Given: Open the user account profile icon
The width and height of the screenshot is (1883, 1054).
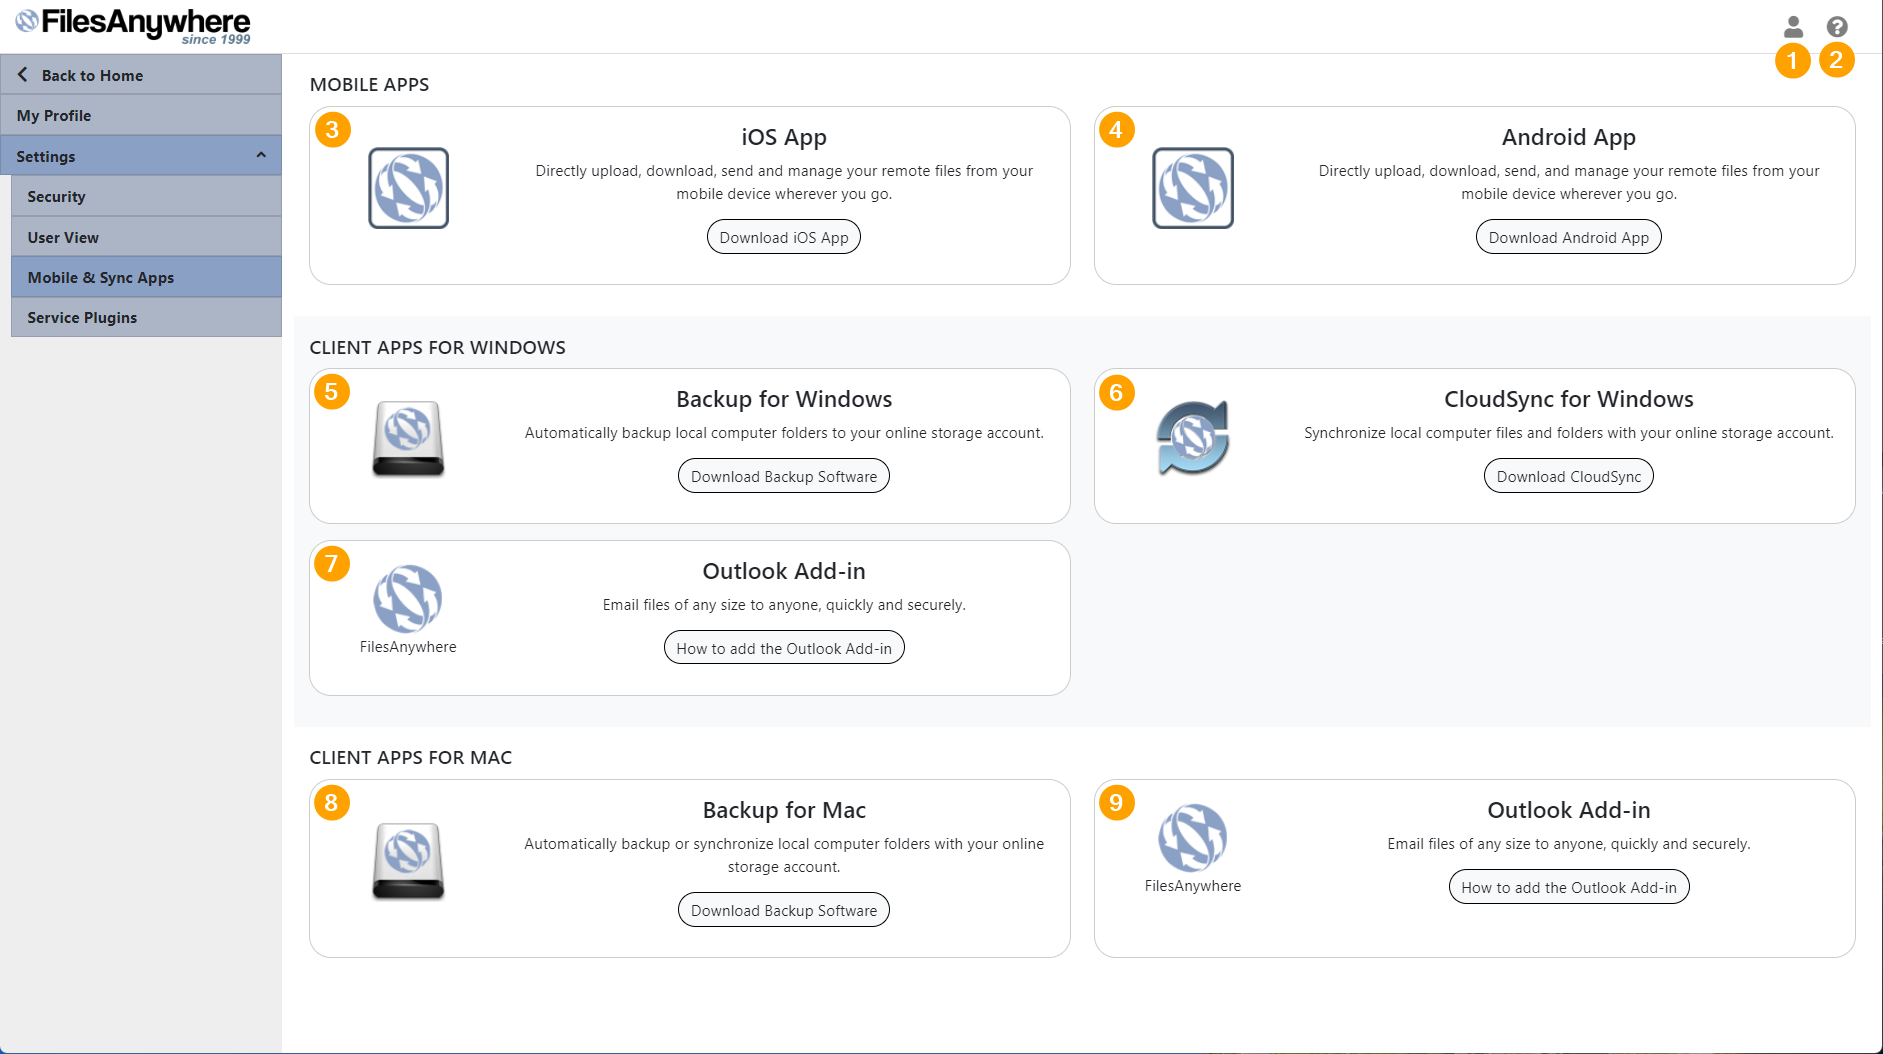Looking at the screenshot, I should tap(1793, 27).
